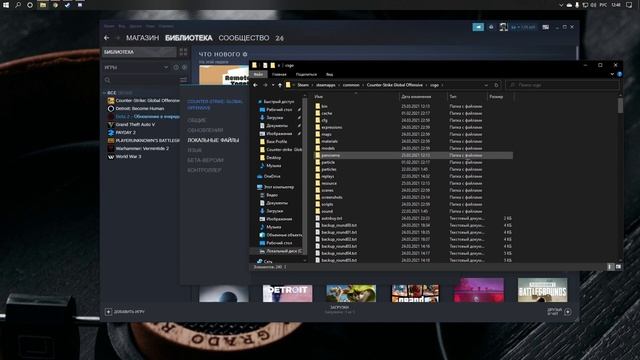The width and height of the screenshot is (640, 360).
Task: Select World War 3 in library
Action: coord(124,156)
